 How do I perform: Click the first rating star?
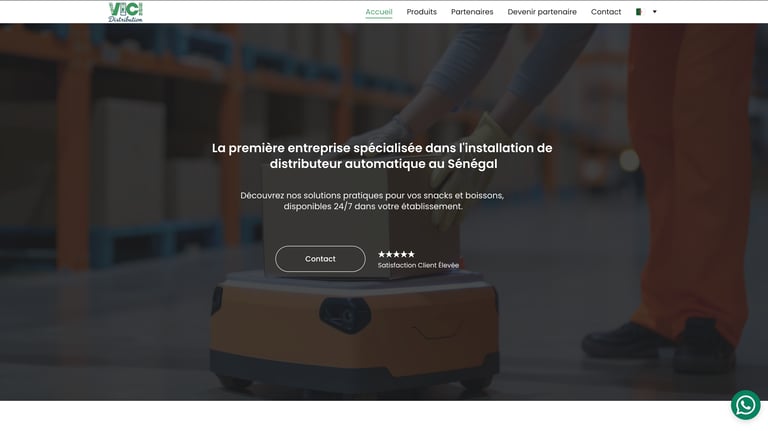click(382, 254)
